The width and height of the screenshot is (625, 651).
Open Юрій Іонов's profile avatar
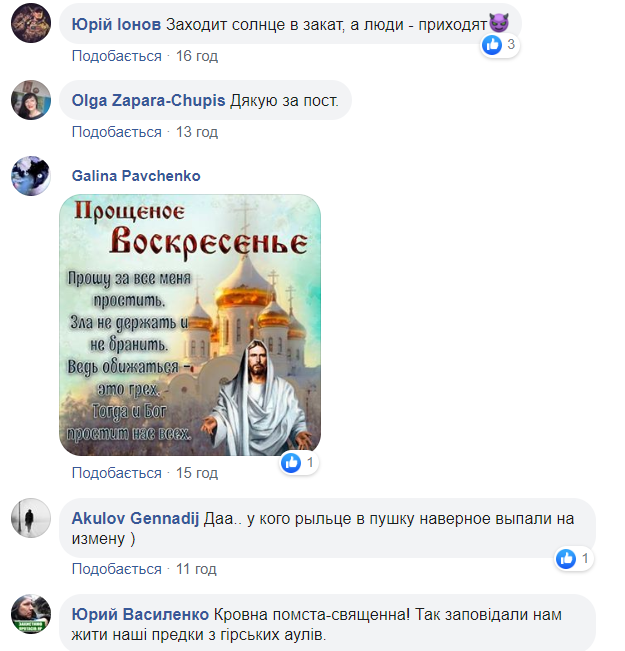coord(31,23)
